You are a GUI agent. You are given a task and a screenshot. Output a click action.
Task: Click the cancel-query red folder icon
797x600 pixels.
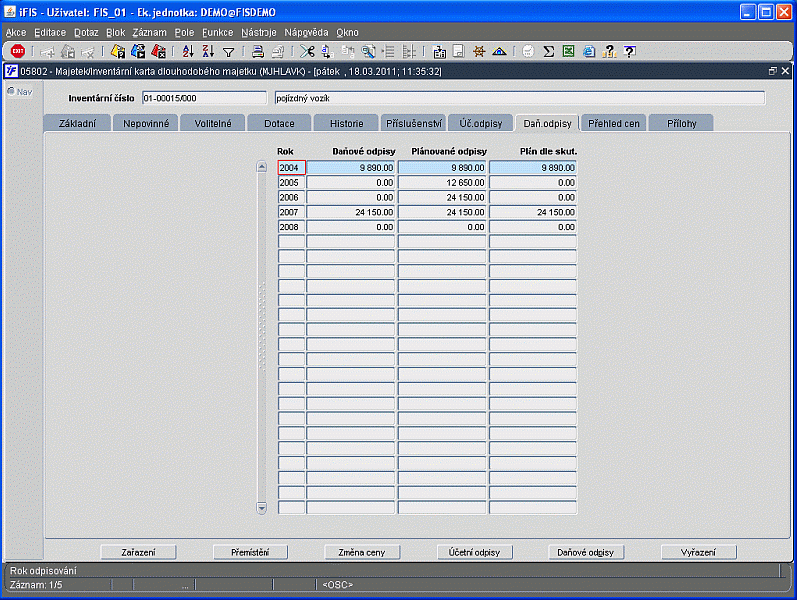[x=158, y=51]
